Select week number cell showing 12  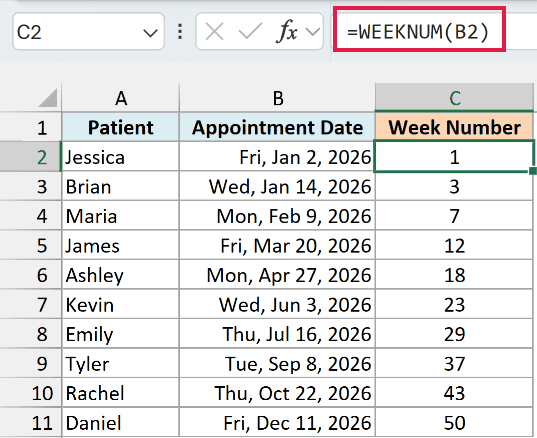click(x=454, y=245)
